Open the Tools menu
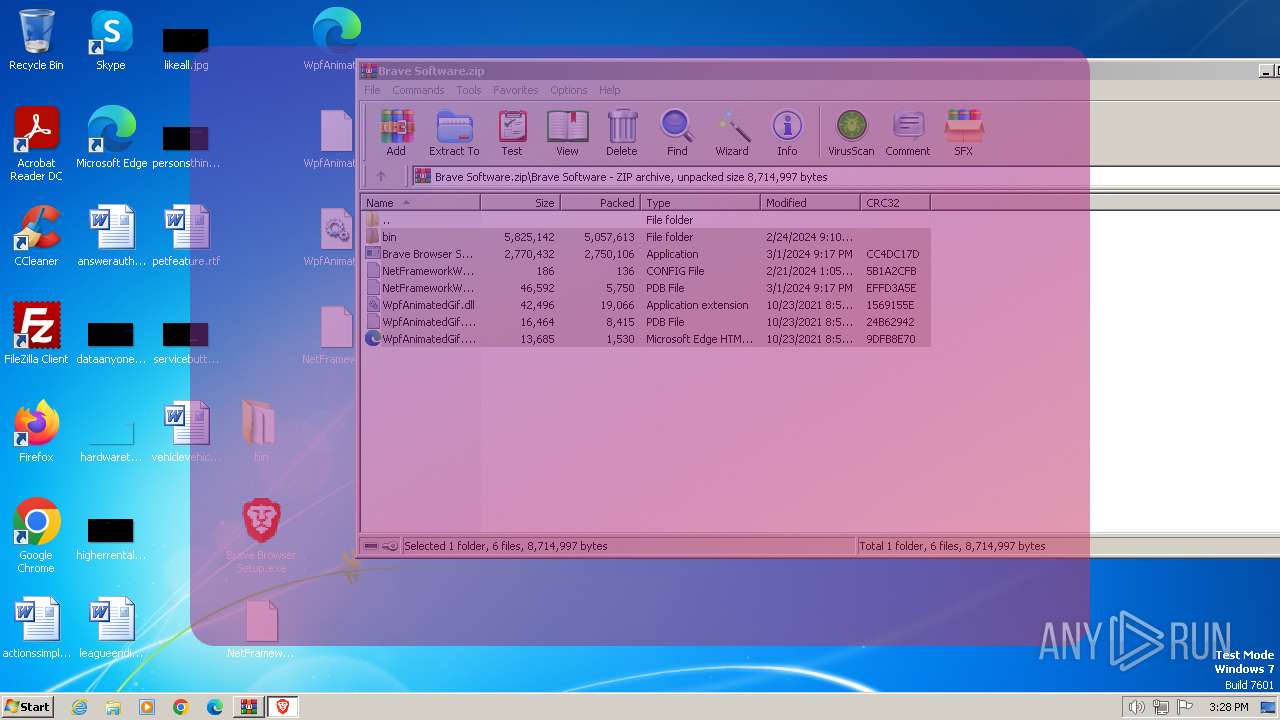 (469, 90)
